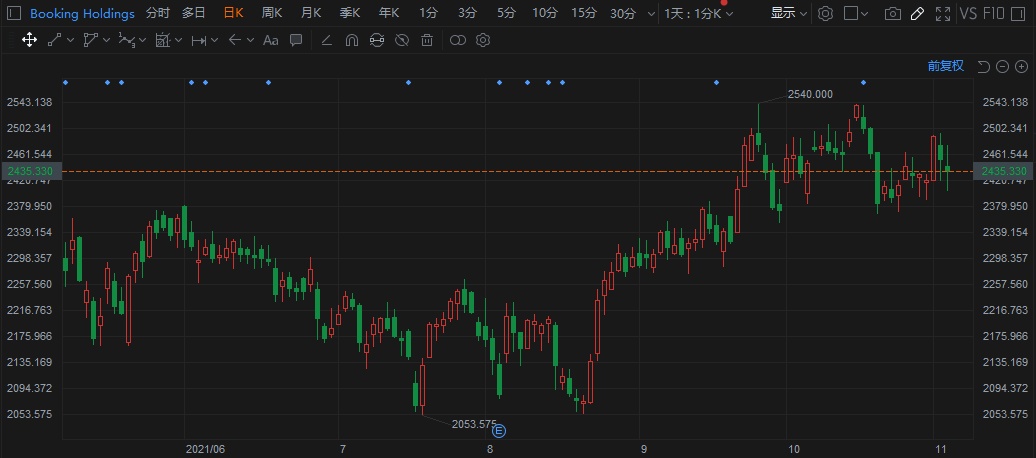This screenshot has height=458, width=1036.
Task: Delete drawings with trash icon
Action: [x=427, y=40]
